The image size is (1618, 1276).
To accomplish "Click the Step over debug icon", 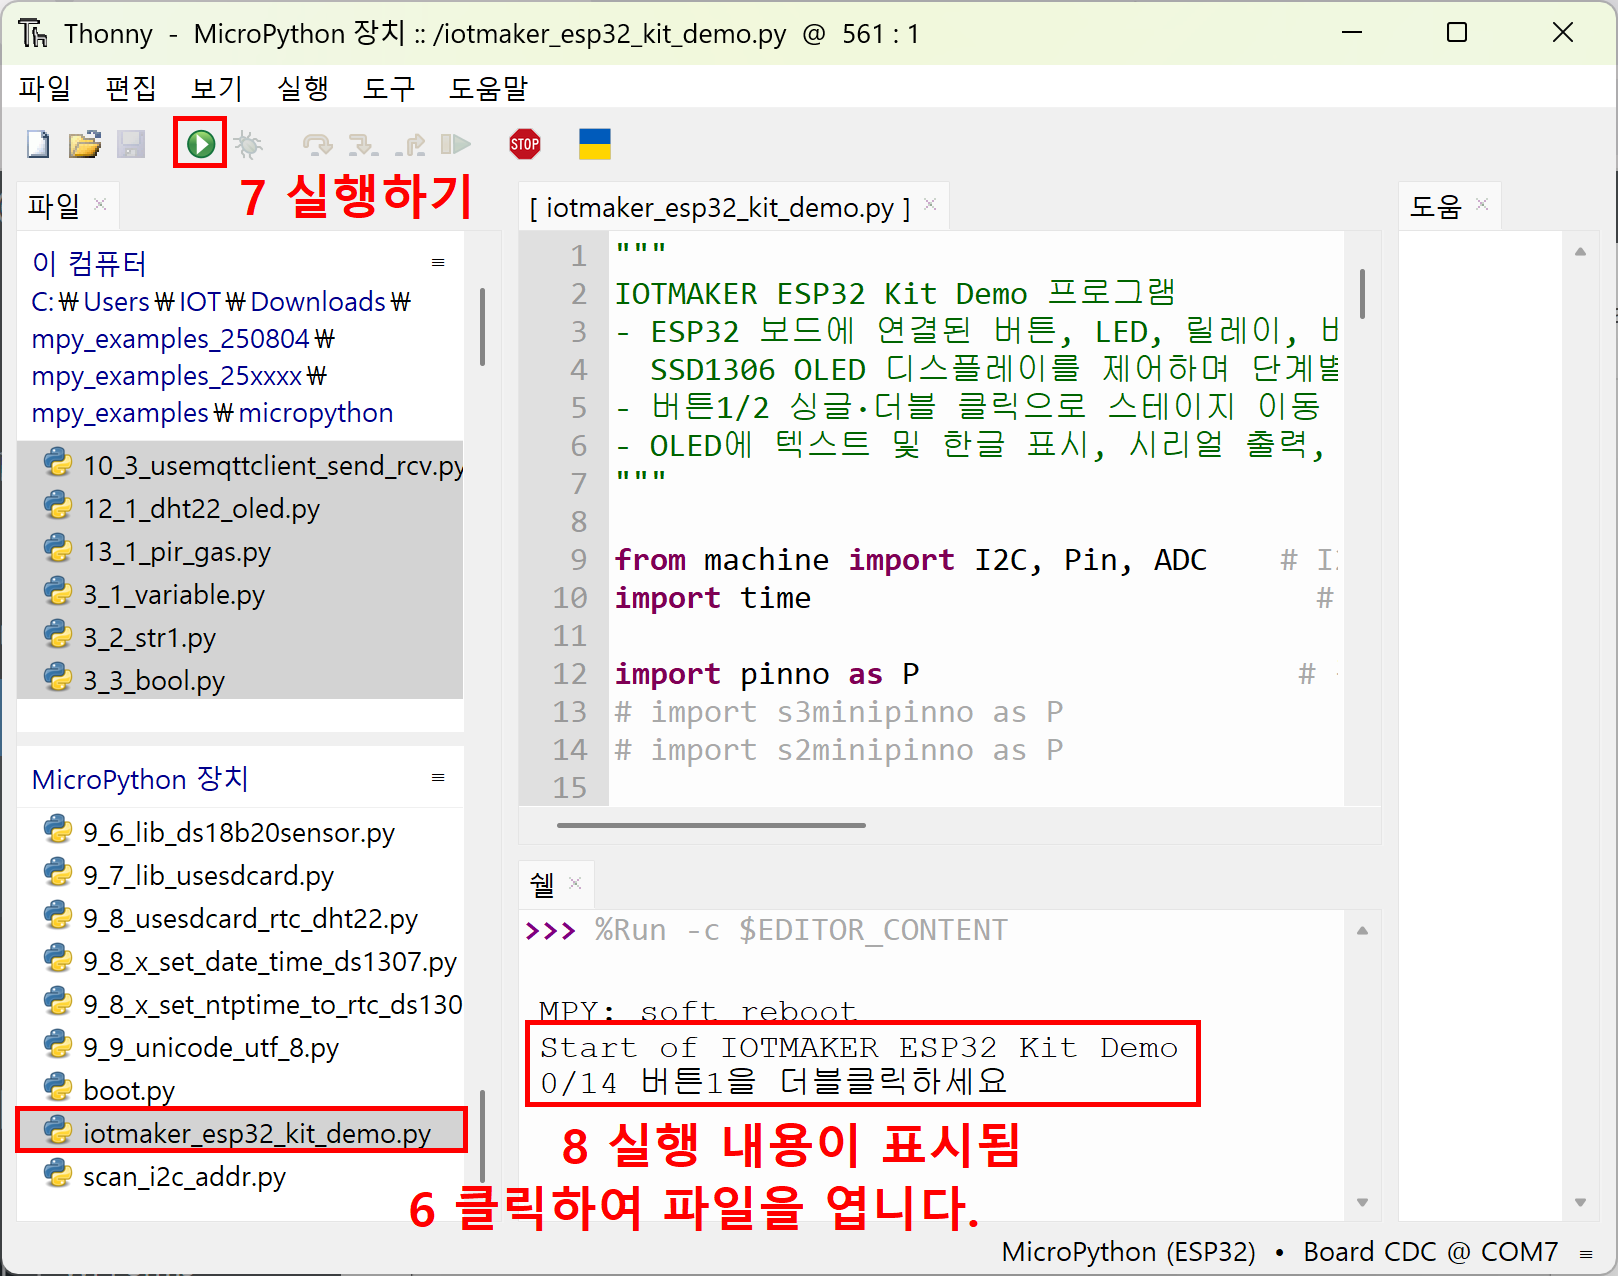I will [x=317, y=145].
